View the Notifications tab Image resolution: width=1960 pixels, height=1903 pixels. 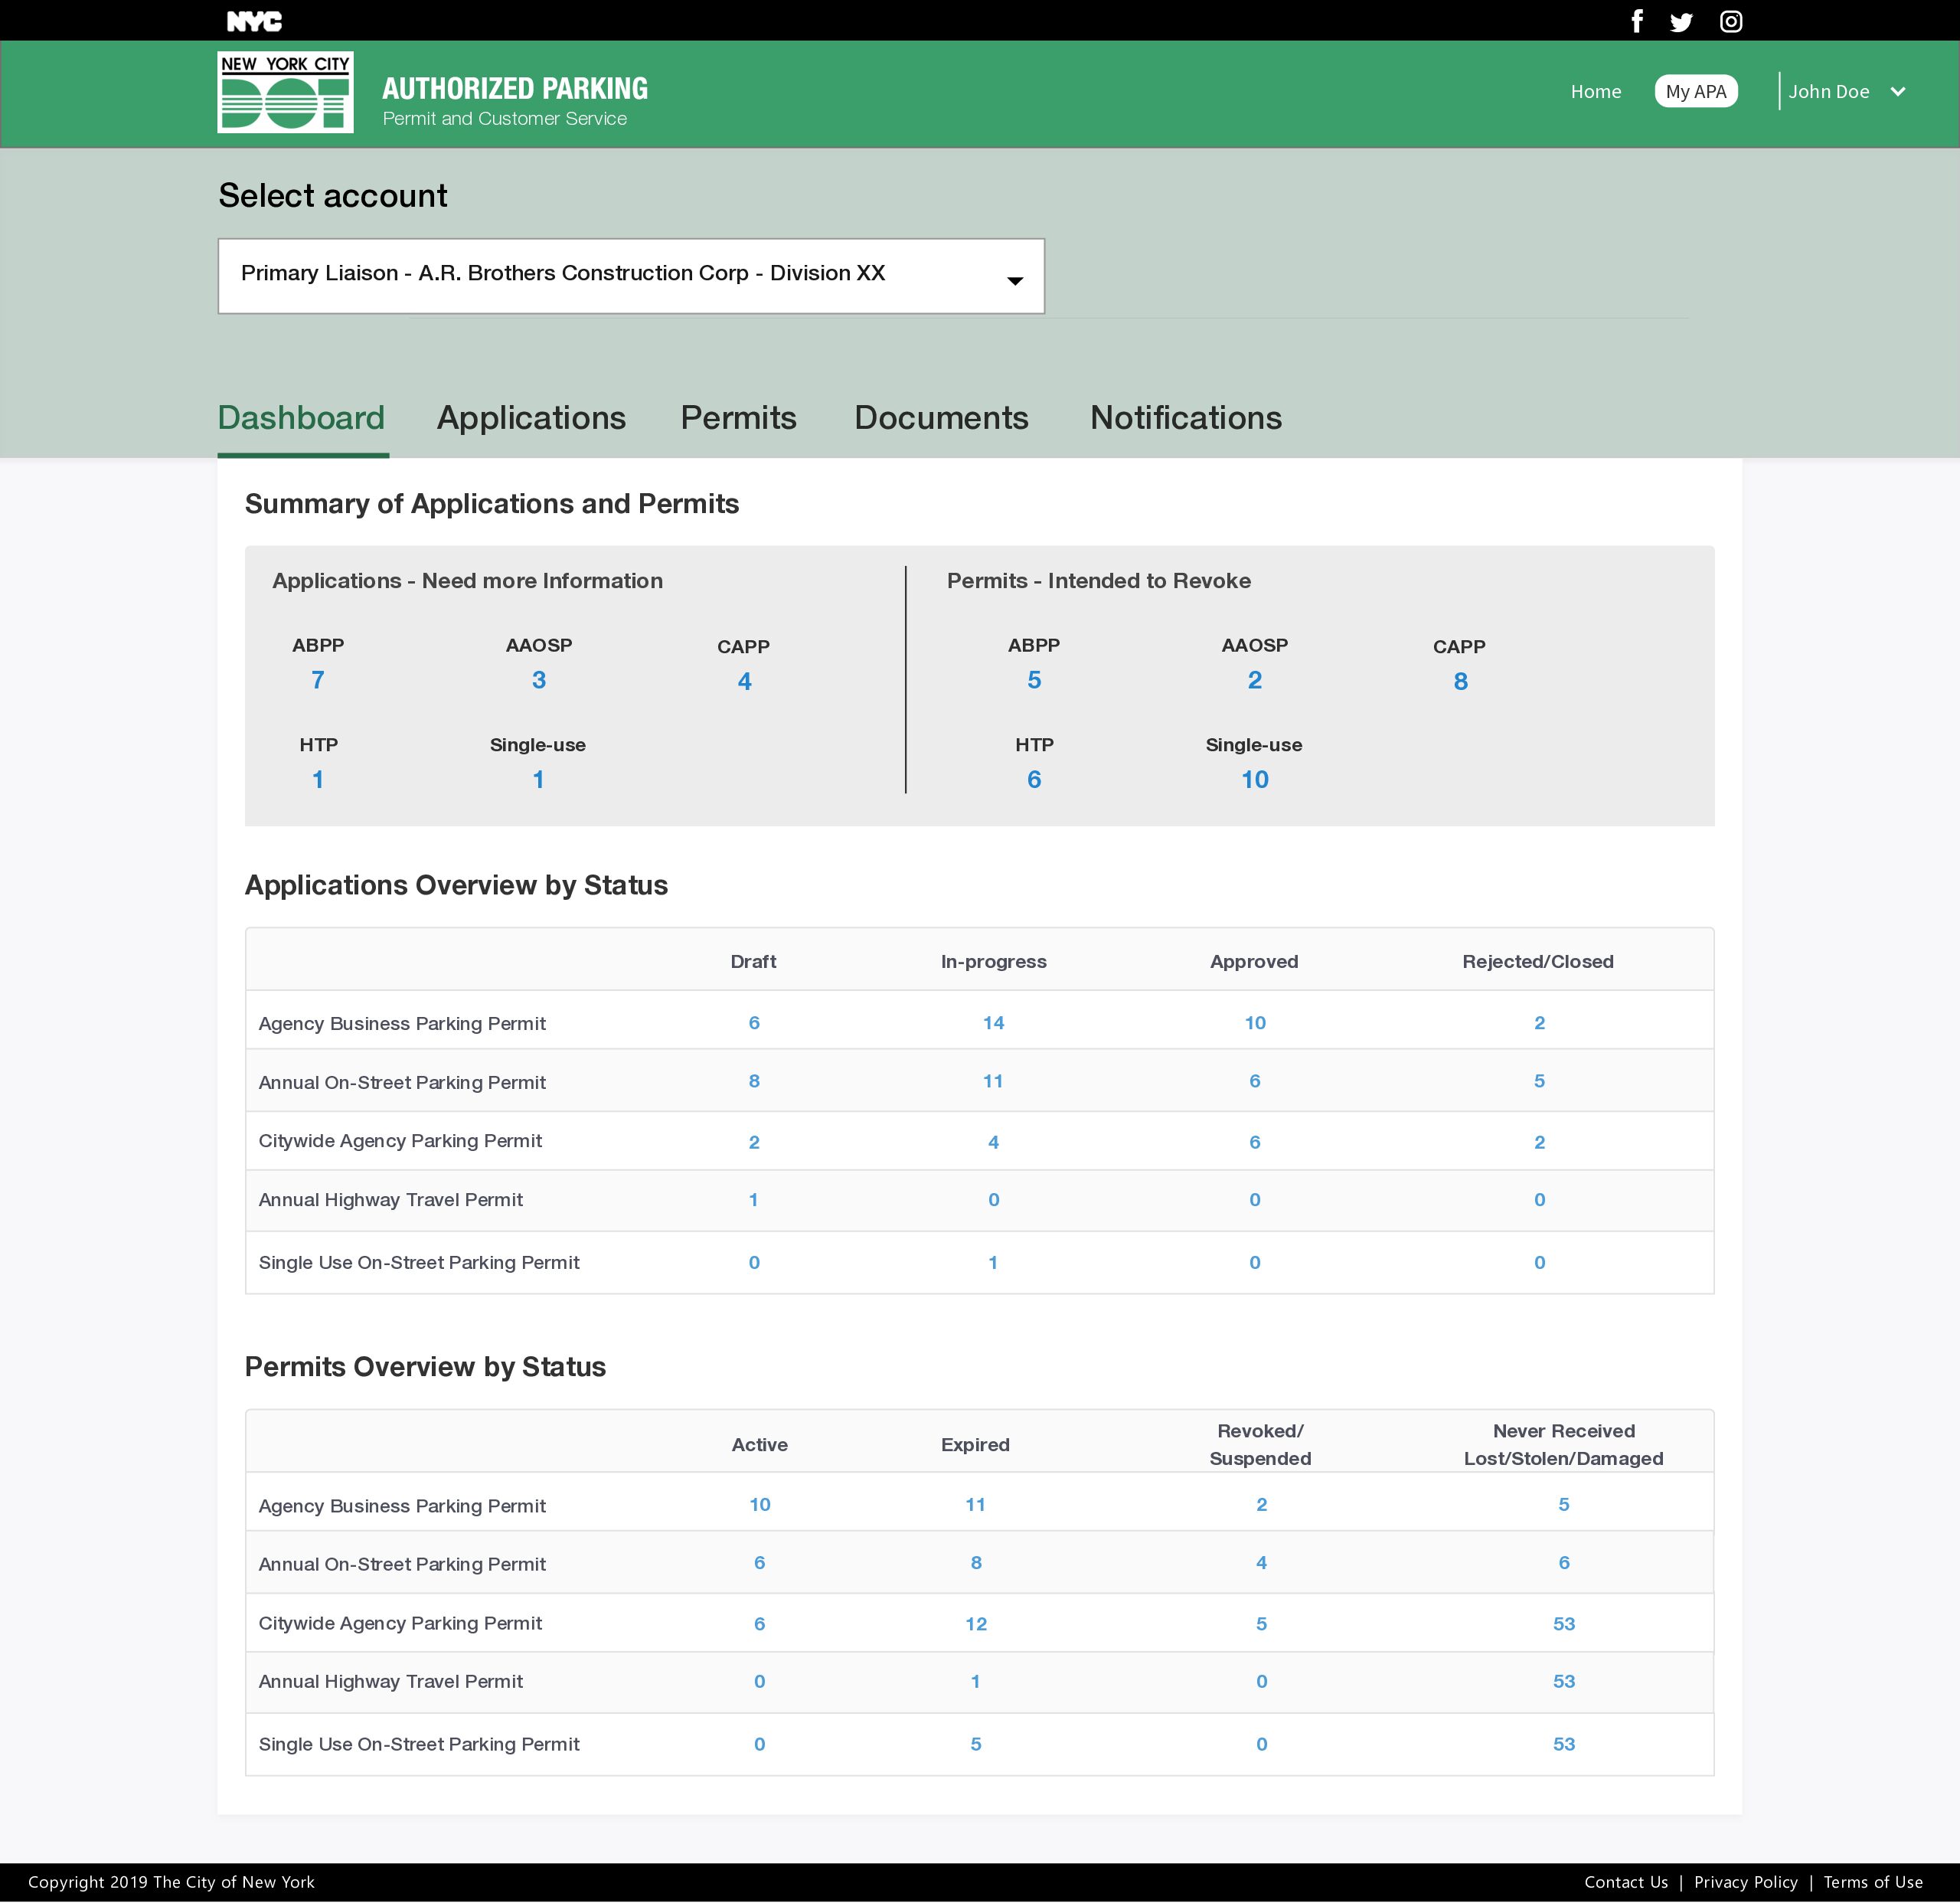(1185, 418)
